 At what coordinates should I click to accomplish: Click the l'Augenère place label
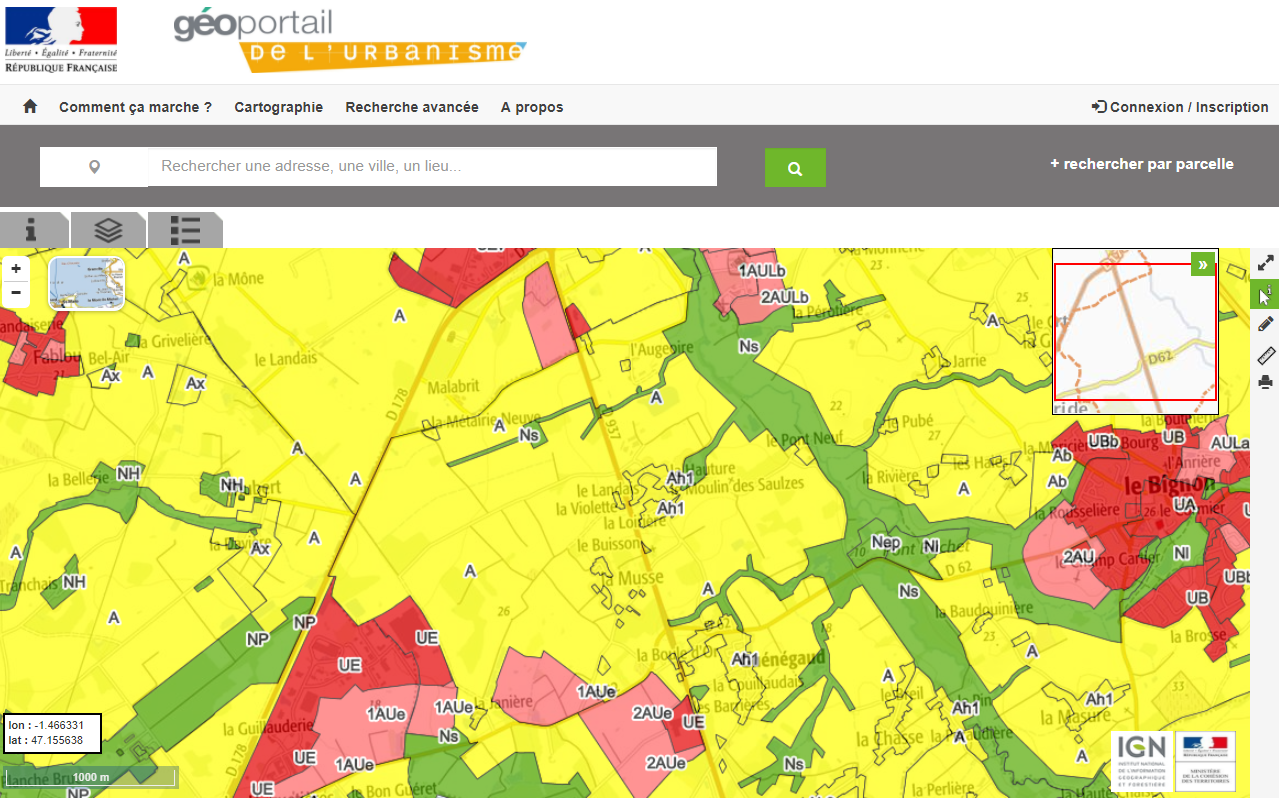click(662, 349)
